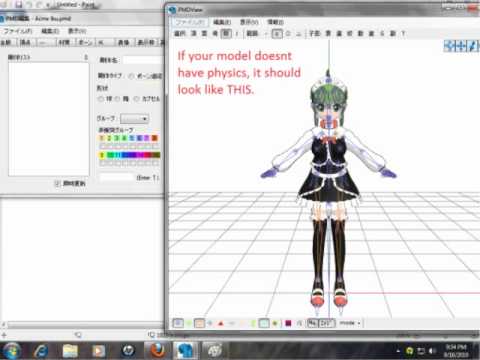Activate the highlighted 剛 rigid-body selection button in PMDView toolbar
This screenshot has width=480, height=360.
click(226, 33)
